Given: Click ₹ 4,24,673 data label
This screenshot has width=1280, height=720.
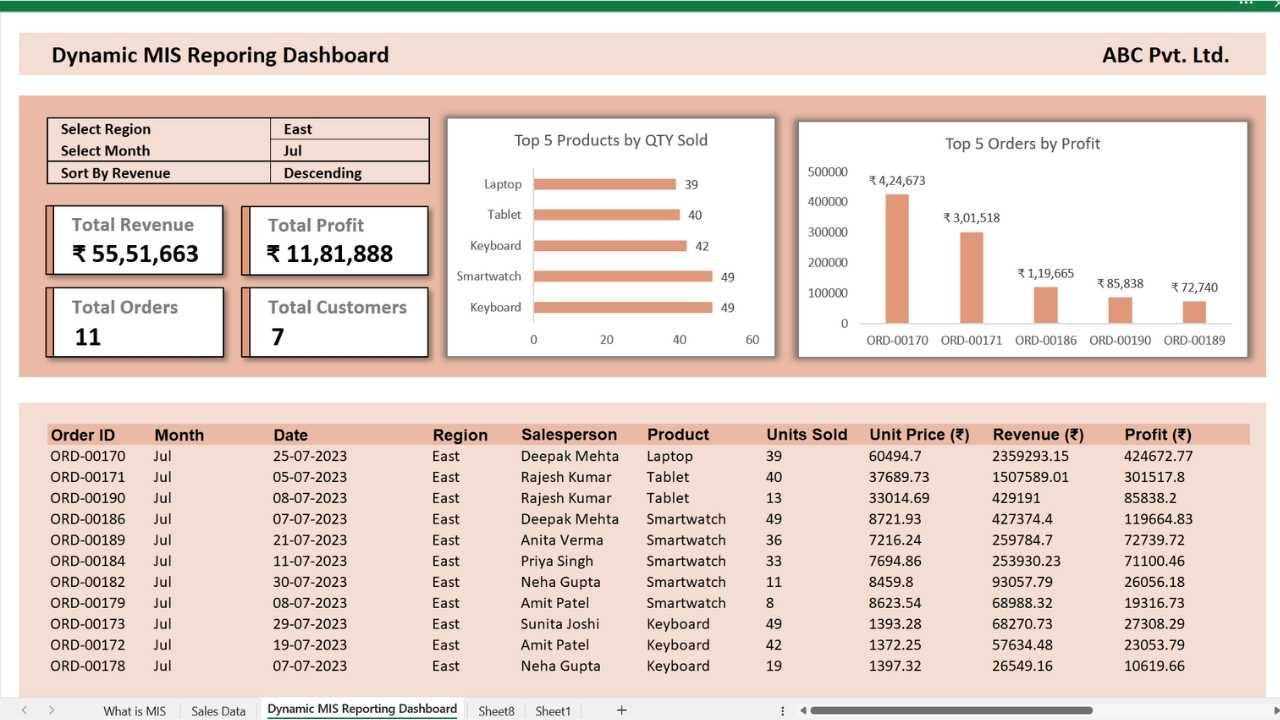Looking at the screenshot, I should [x=897, y=181].
